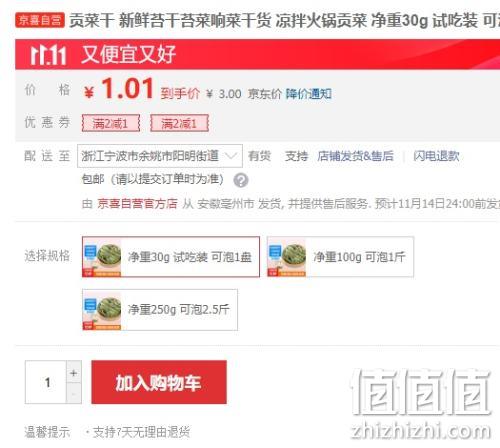Decrease quantity with the minus button
Image resolution: width=500 pixels, height=448 pixels.
[74, 393]
